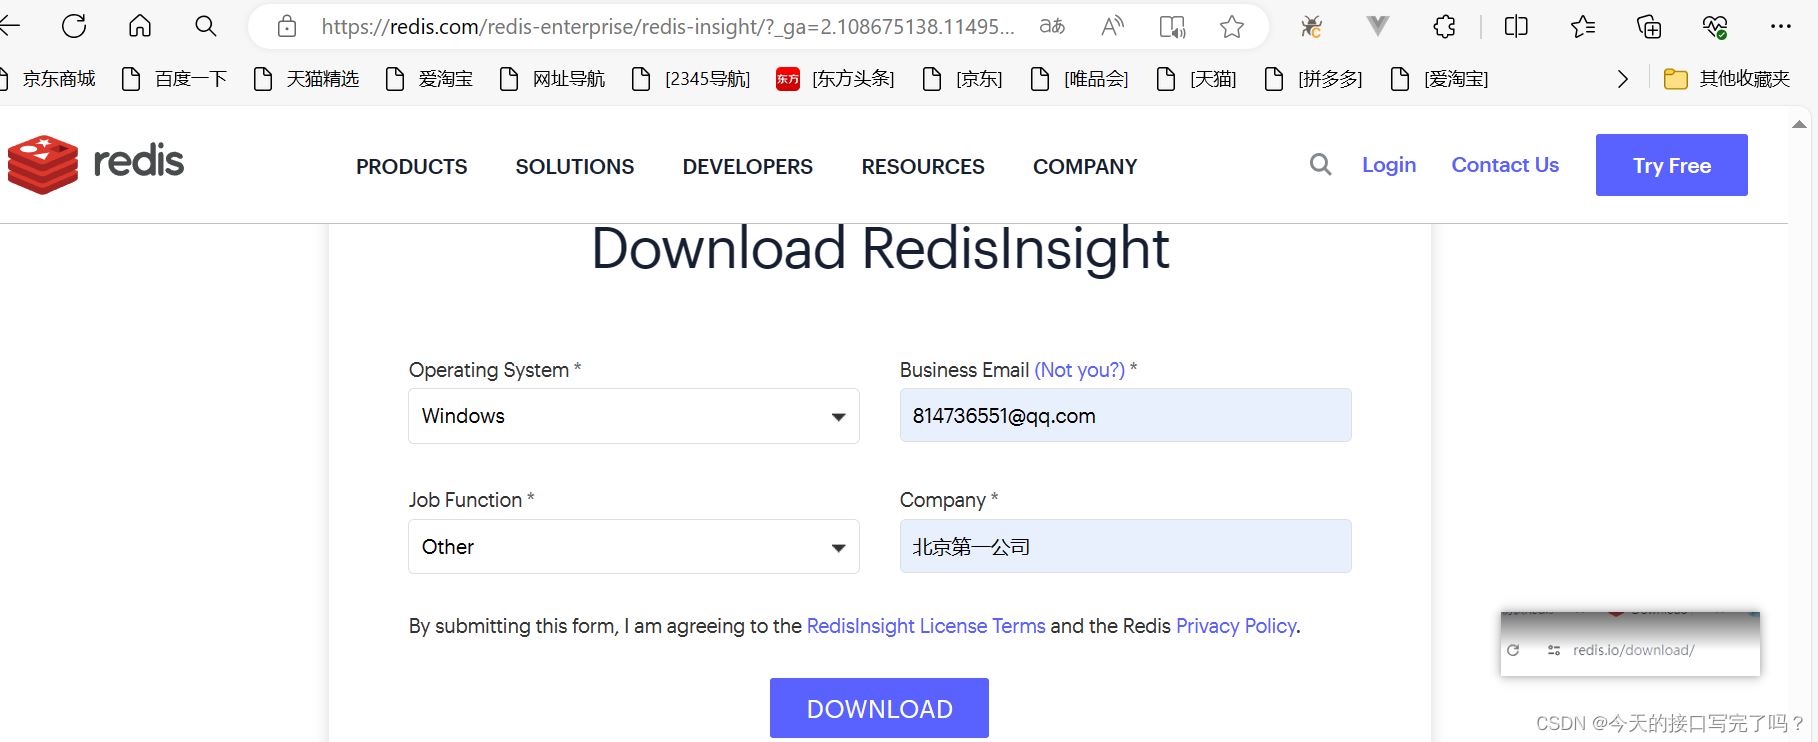Open SOLUTIONS menu
1818x742 pixels.
(x=575, y=167)
